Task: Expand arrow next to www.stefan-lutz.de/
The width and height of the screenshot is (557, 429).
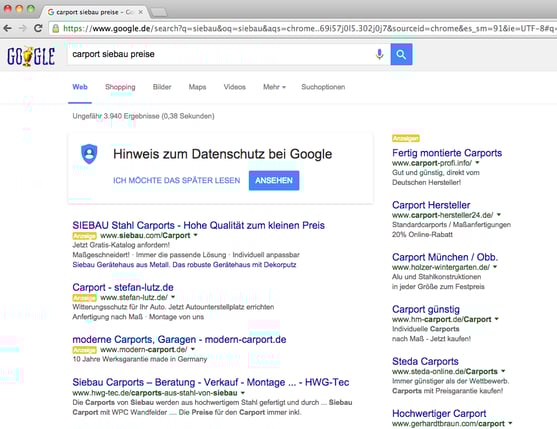Action: point(173,297)
